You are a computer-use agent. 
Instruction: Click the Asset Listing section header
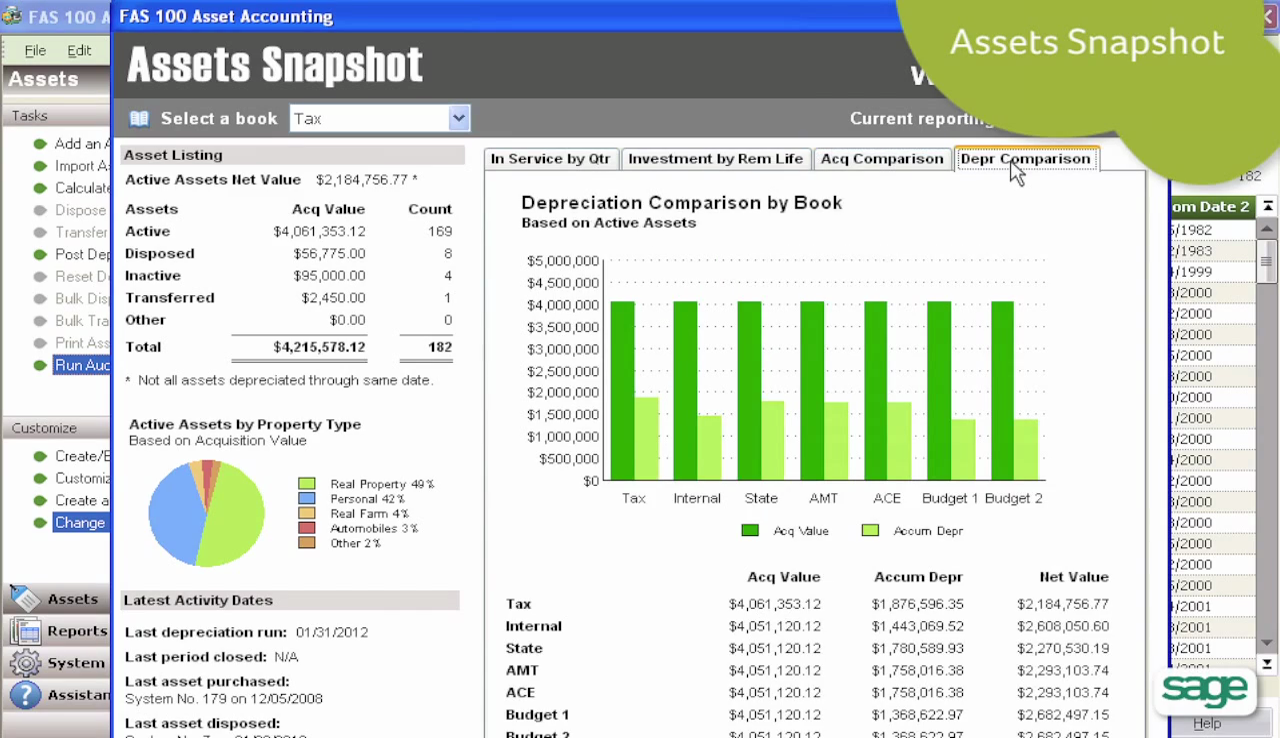tap(293, 155)
